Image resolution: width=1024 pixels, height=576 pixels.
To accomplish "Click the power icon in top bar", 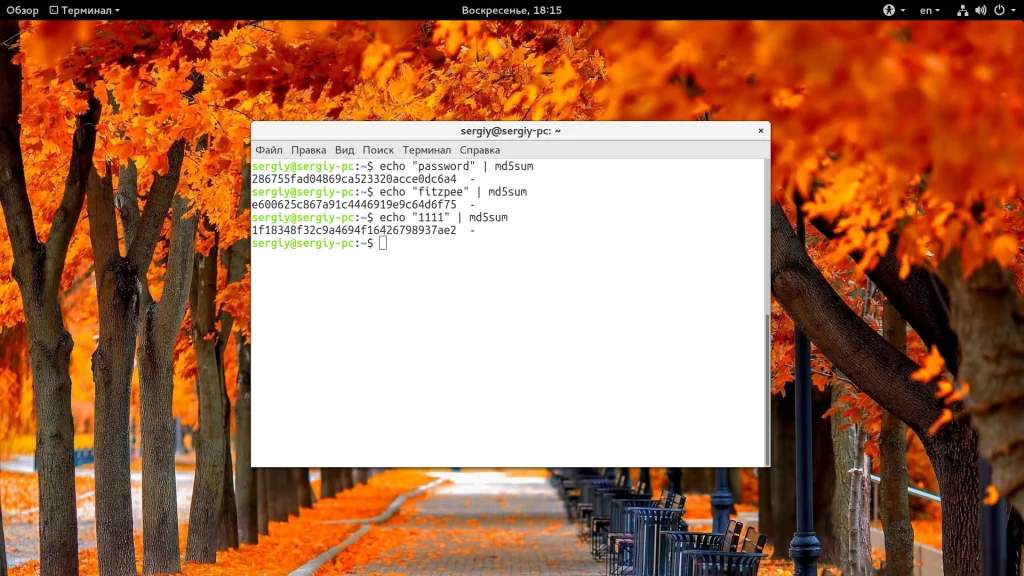I will [999, 10].
